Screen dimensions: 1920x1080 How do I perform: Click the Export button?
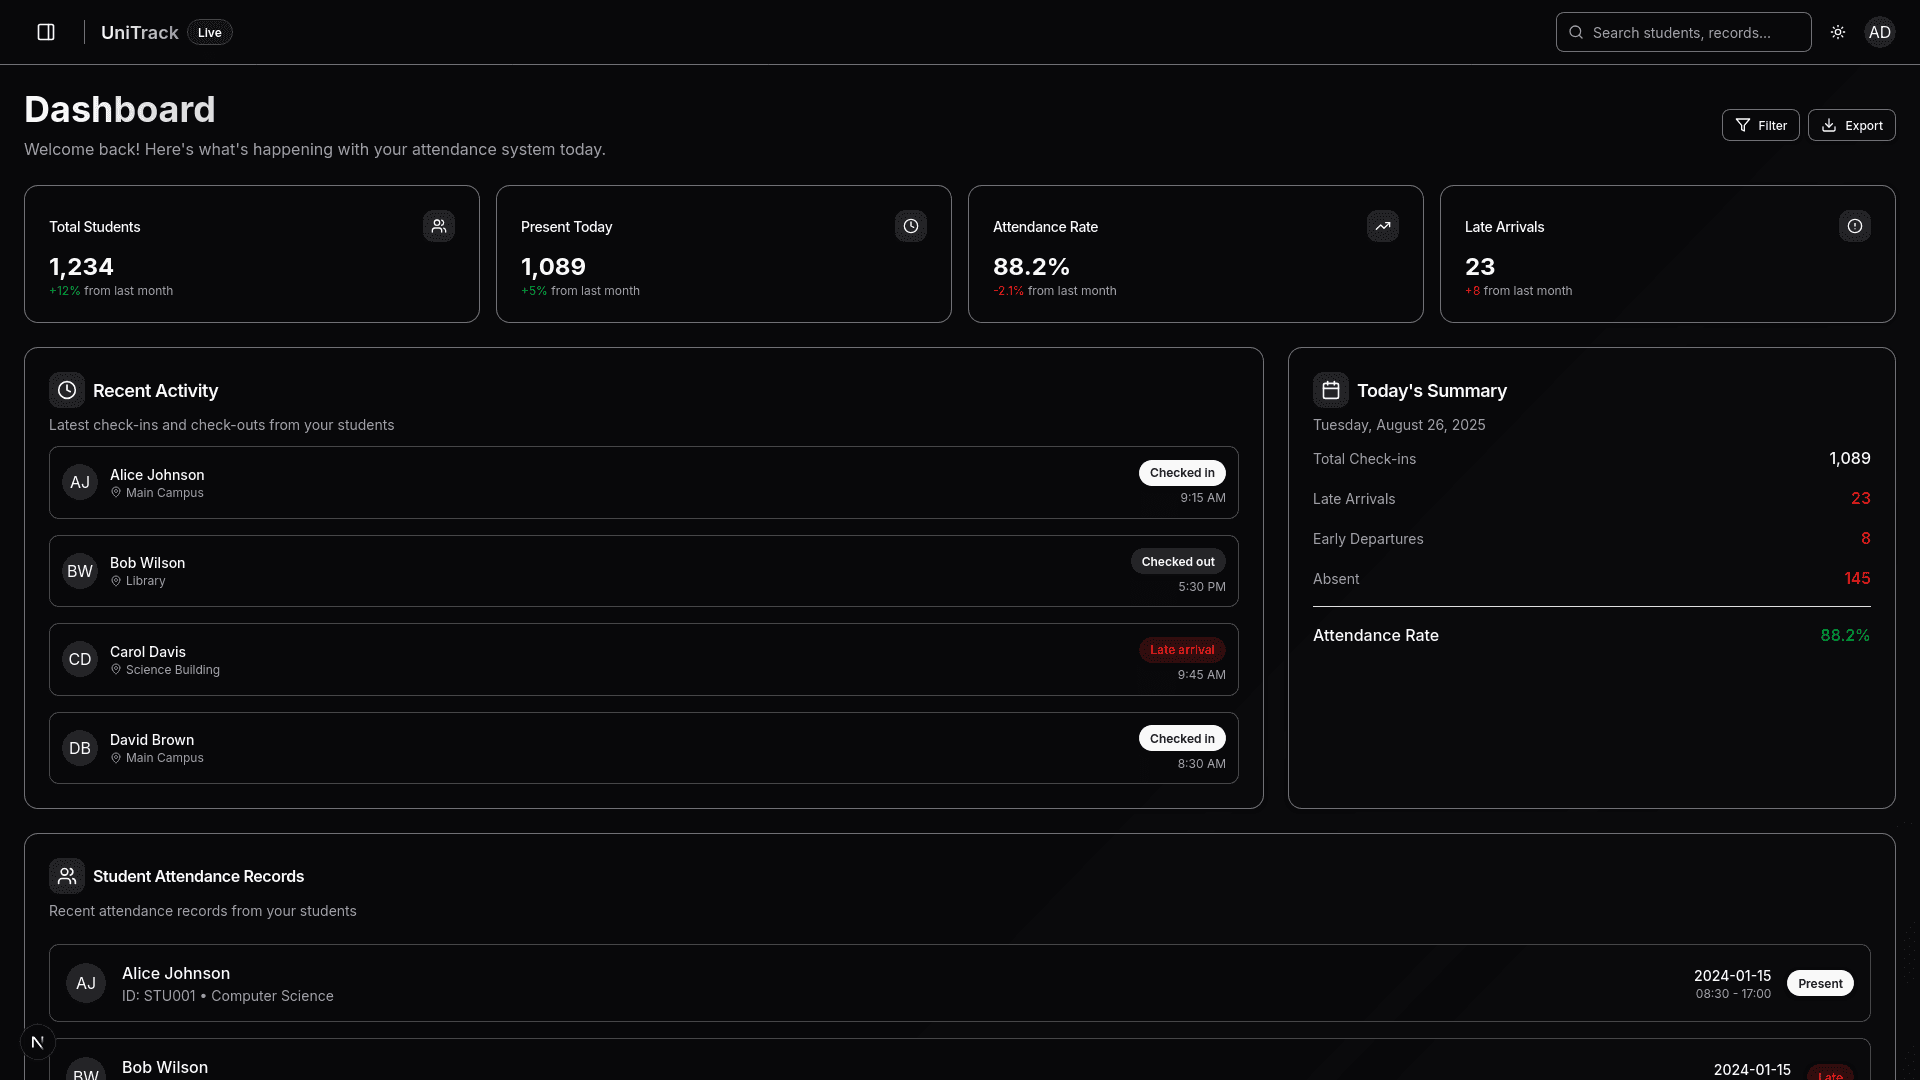coord(1851,125)
